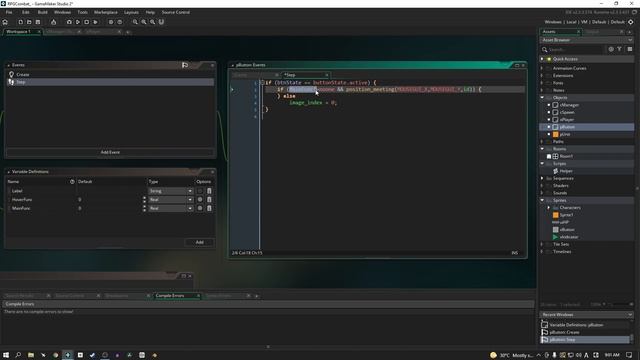Edit the HoverFunc default value field
Image resolution: width=640 pixels, height=360 pixels.
pos(108,200)
